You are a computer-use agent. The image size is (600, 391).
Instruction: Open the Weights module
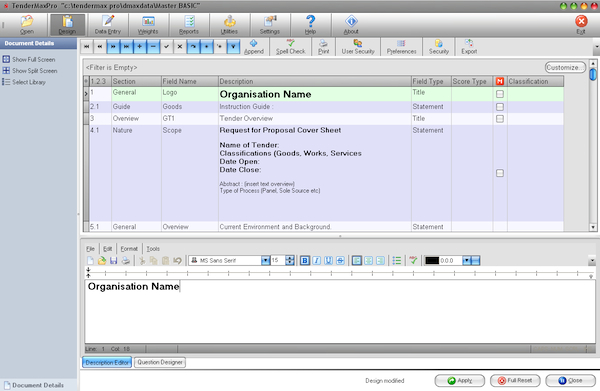tap(148, 25)
